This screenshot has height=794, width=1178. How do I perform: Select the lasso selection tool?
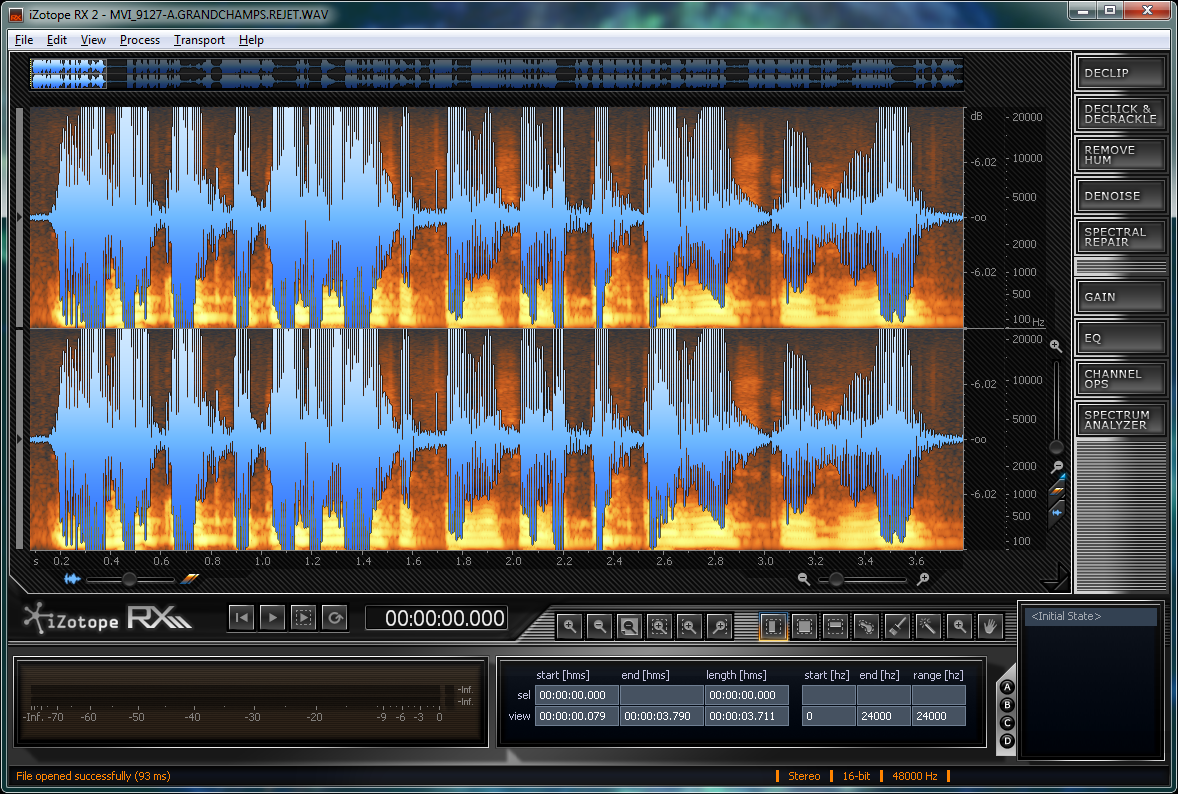click(x=866, y=627)
